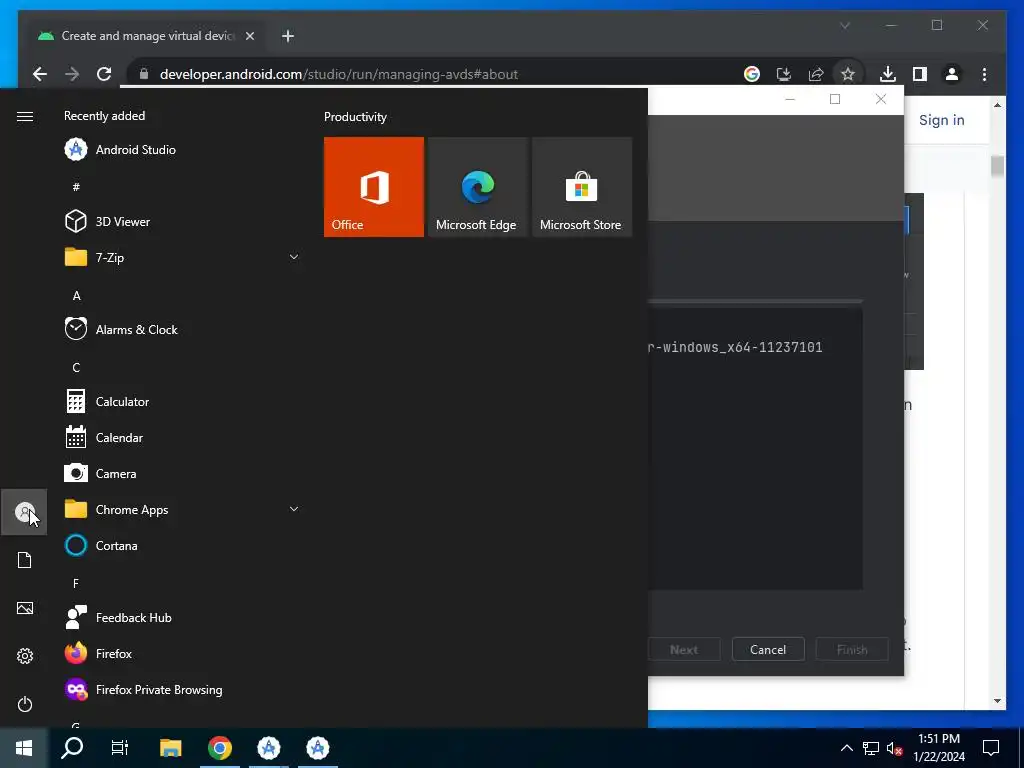The image size is (1024, 768).
Task: Show hidden system tray icons
Action: tap(846, 748)
